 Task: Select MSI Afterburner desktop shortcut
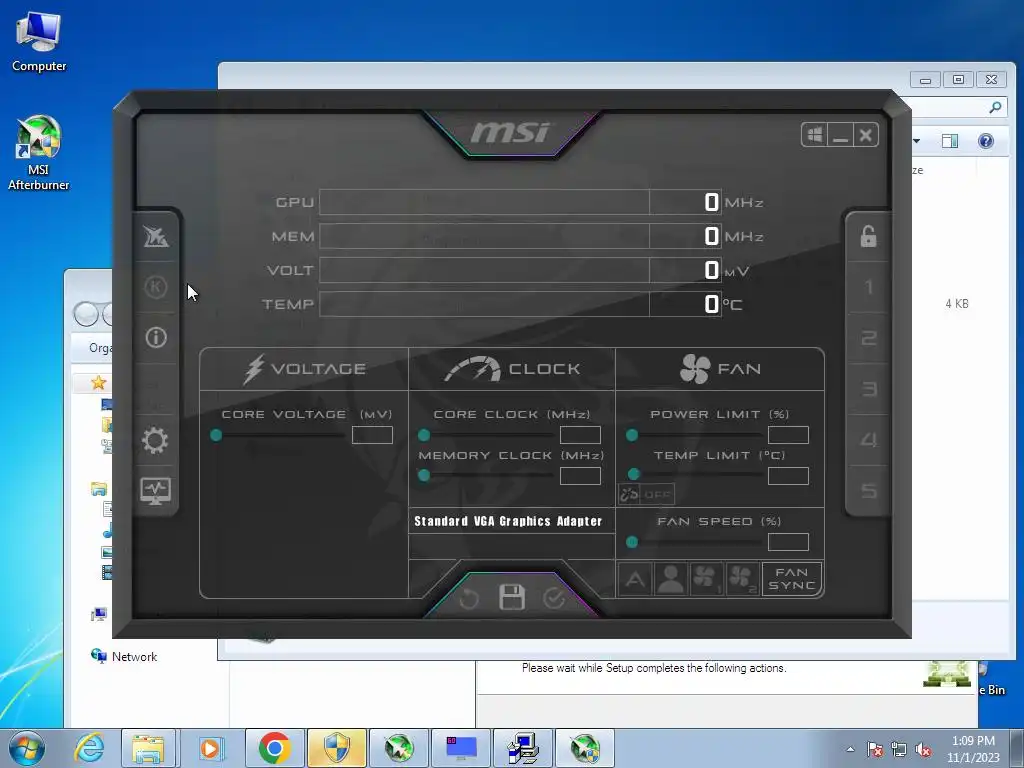(39, 153)
